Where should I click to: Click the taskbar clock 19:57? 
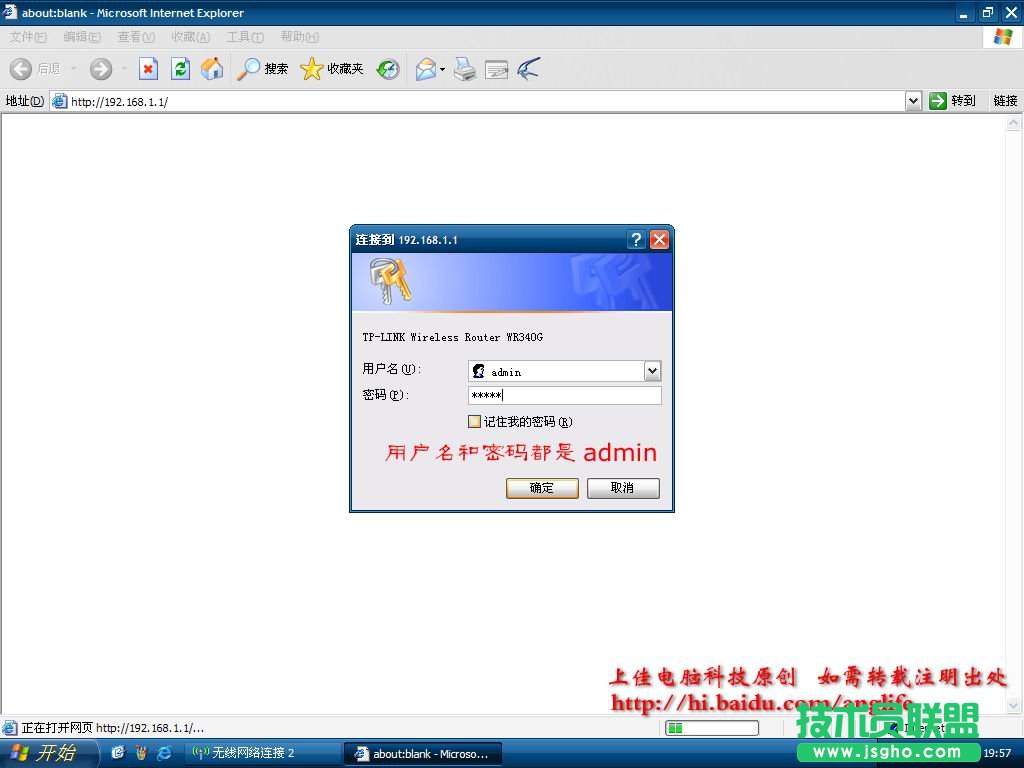997,753
